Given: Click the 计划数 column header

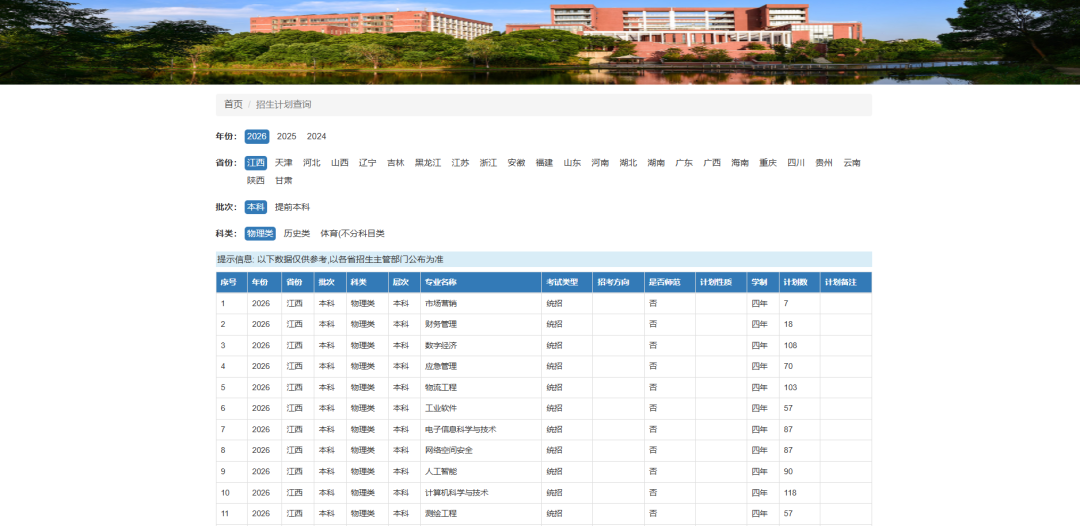Looking at the screenshot, I should [800, 282].
